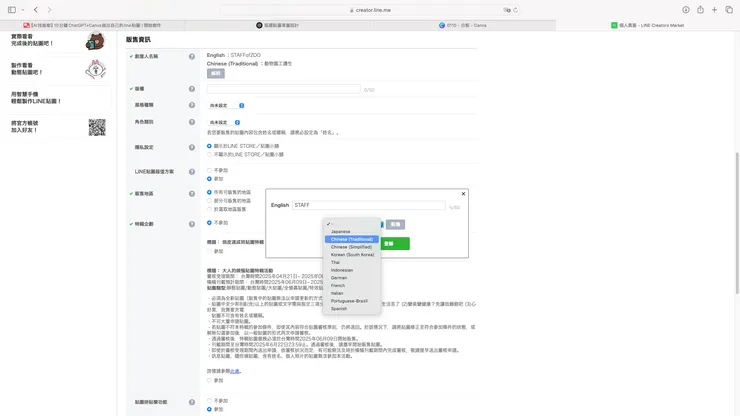Open help icon for 販售地區 row
This screenshot has height=416, width=740.
(x=192, y=194)
